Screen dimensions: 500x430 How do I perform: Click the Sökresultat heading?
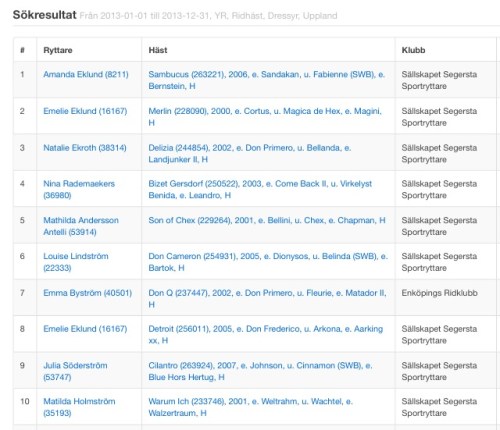45,15
